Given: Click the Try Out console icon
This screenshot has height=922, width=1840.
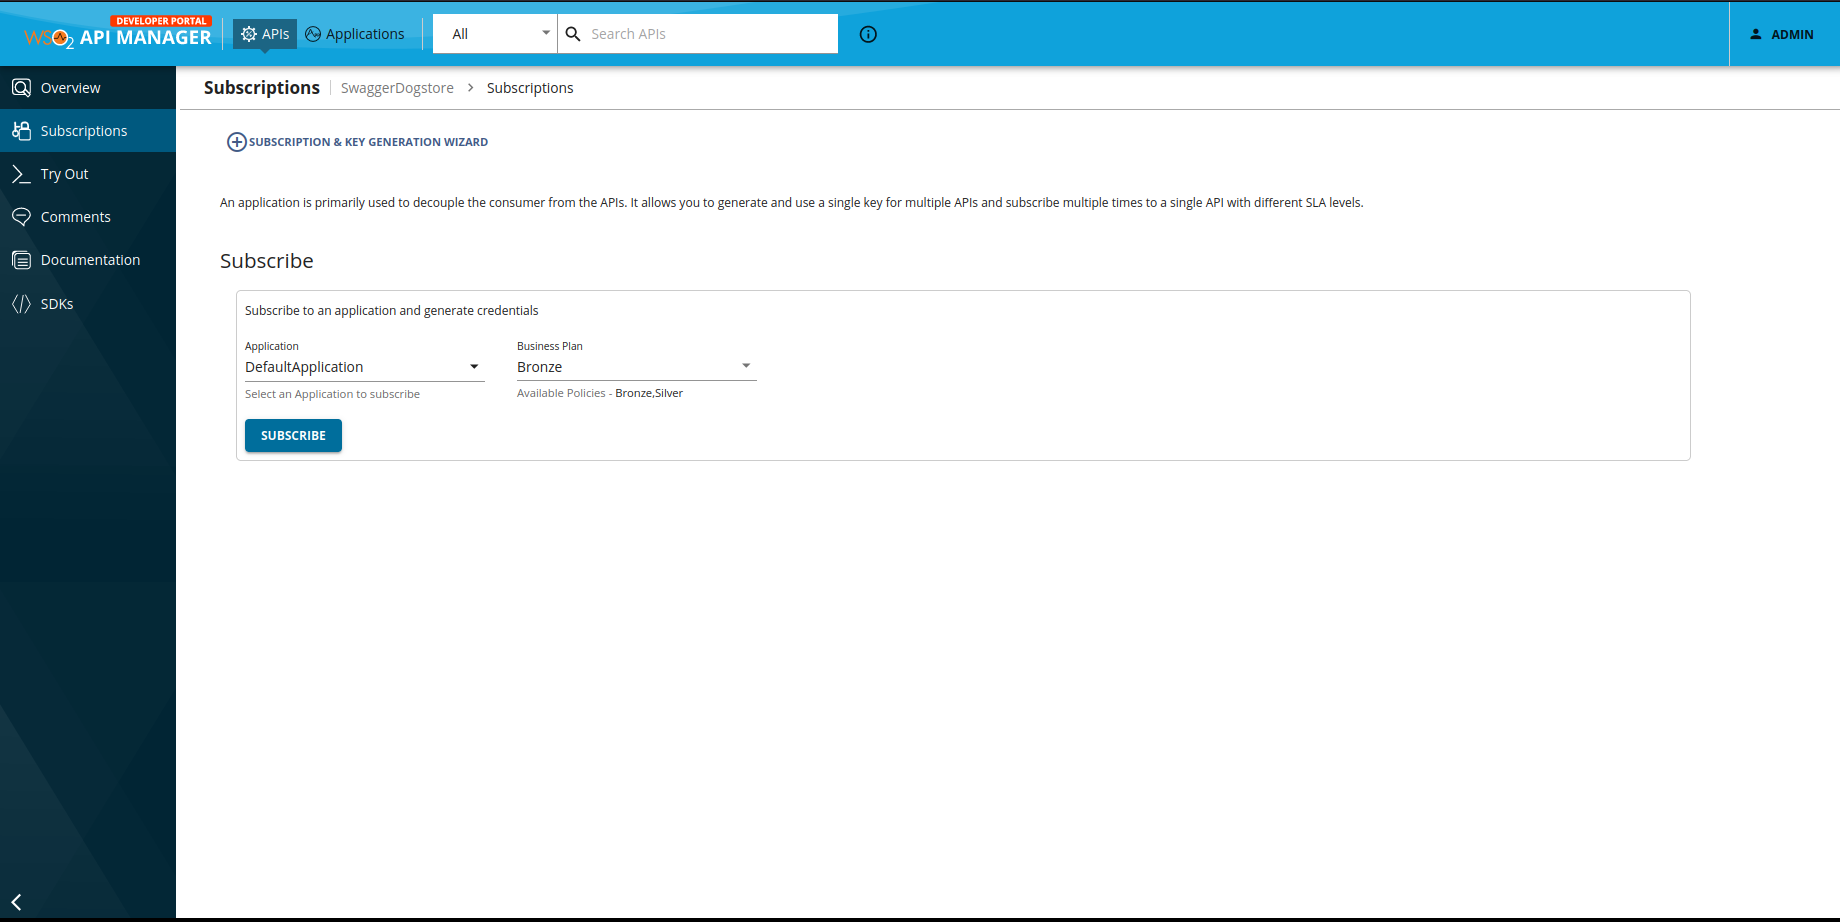Looking at the screenshot, I should 21,174.
